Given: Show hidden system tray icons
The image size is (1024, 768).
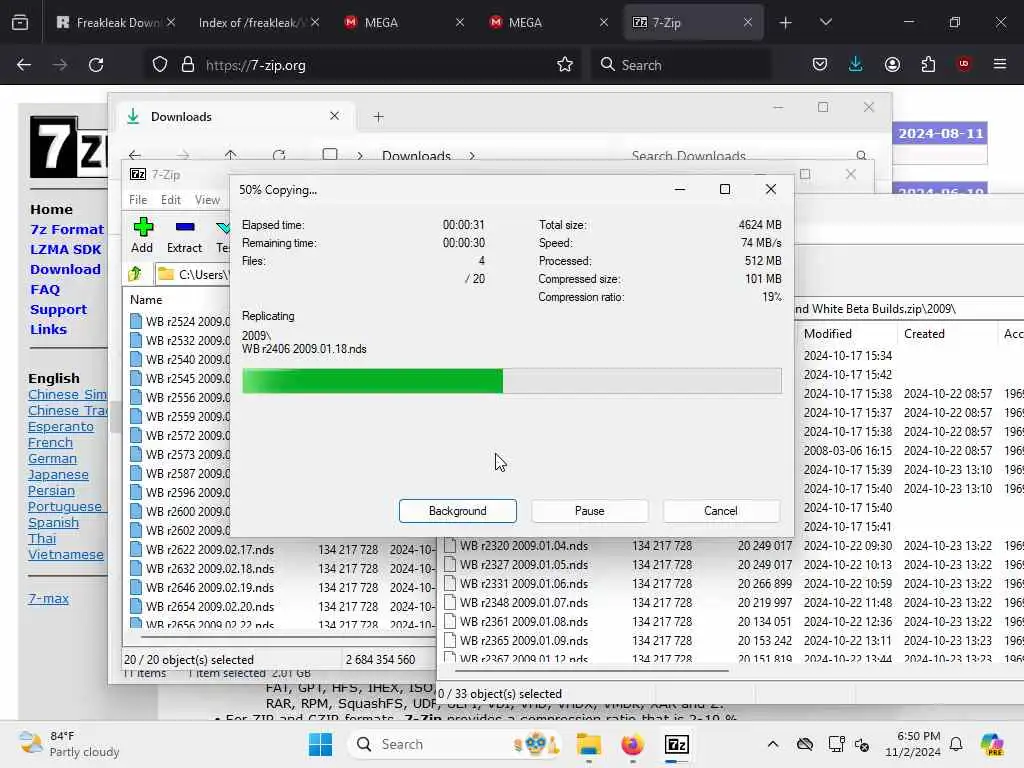Looking at the screenshot, I should point(773,744).
